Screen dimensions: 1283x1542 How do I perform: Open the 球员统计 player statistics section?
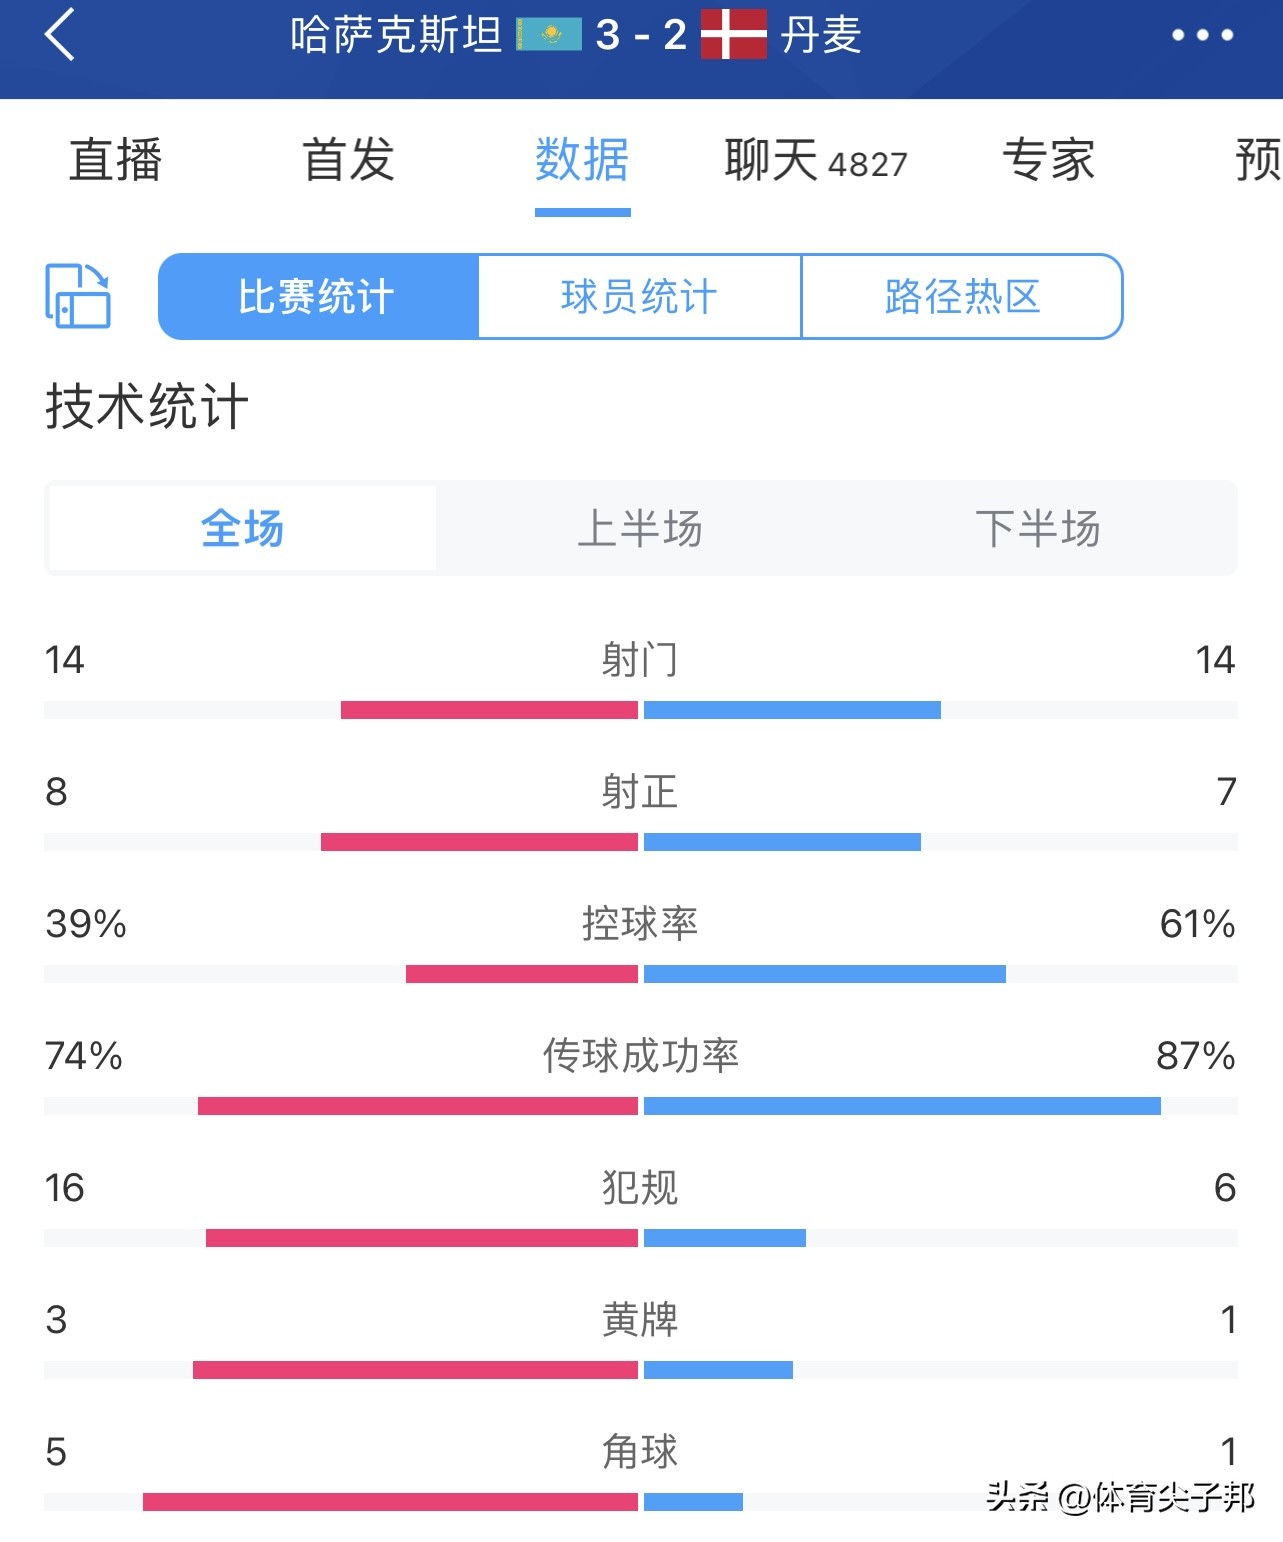(640, 296)
